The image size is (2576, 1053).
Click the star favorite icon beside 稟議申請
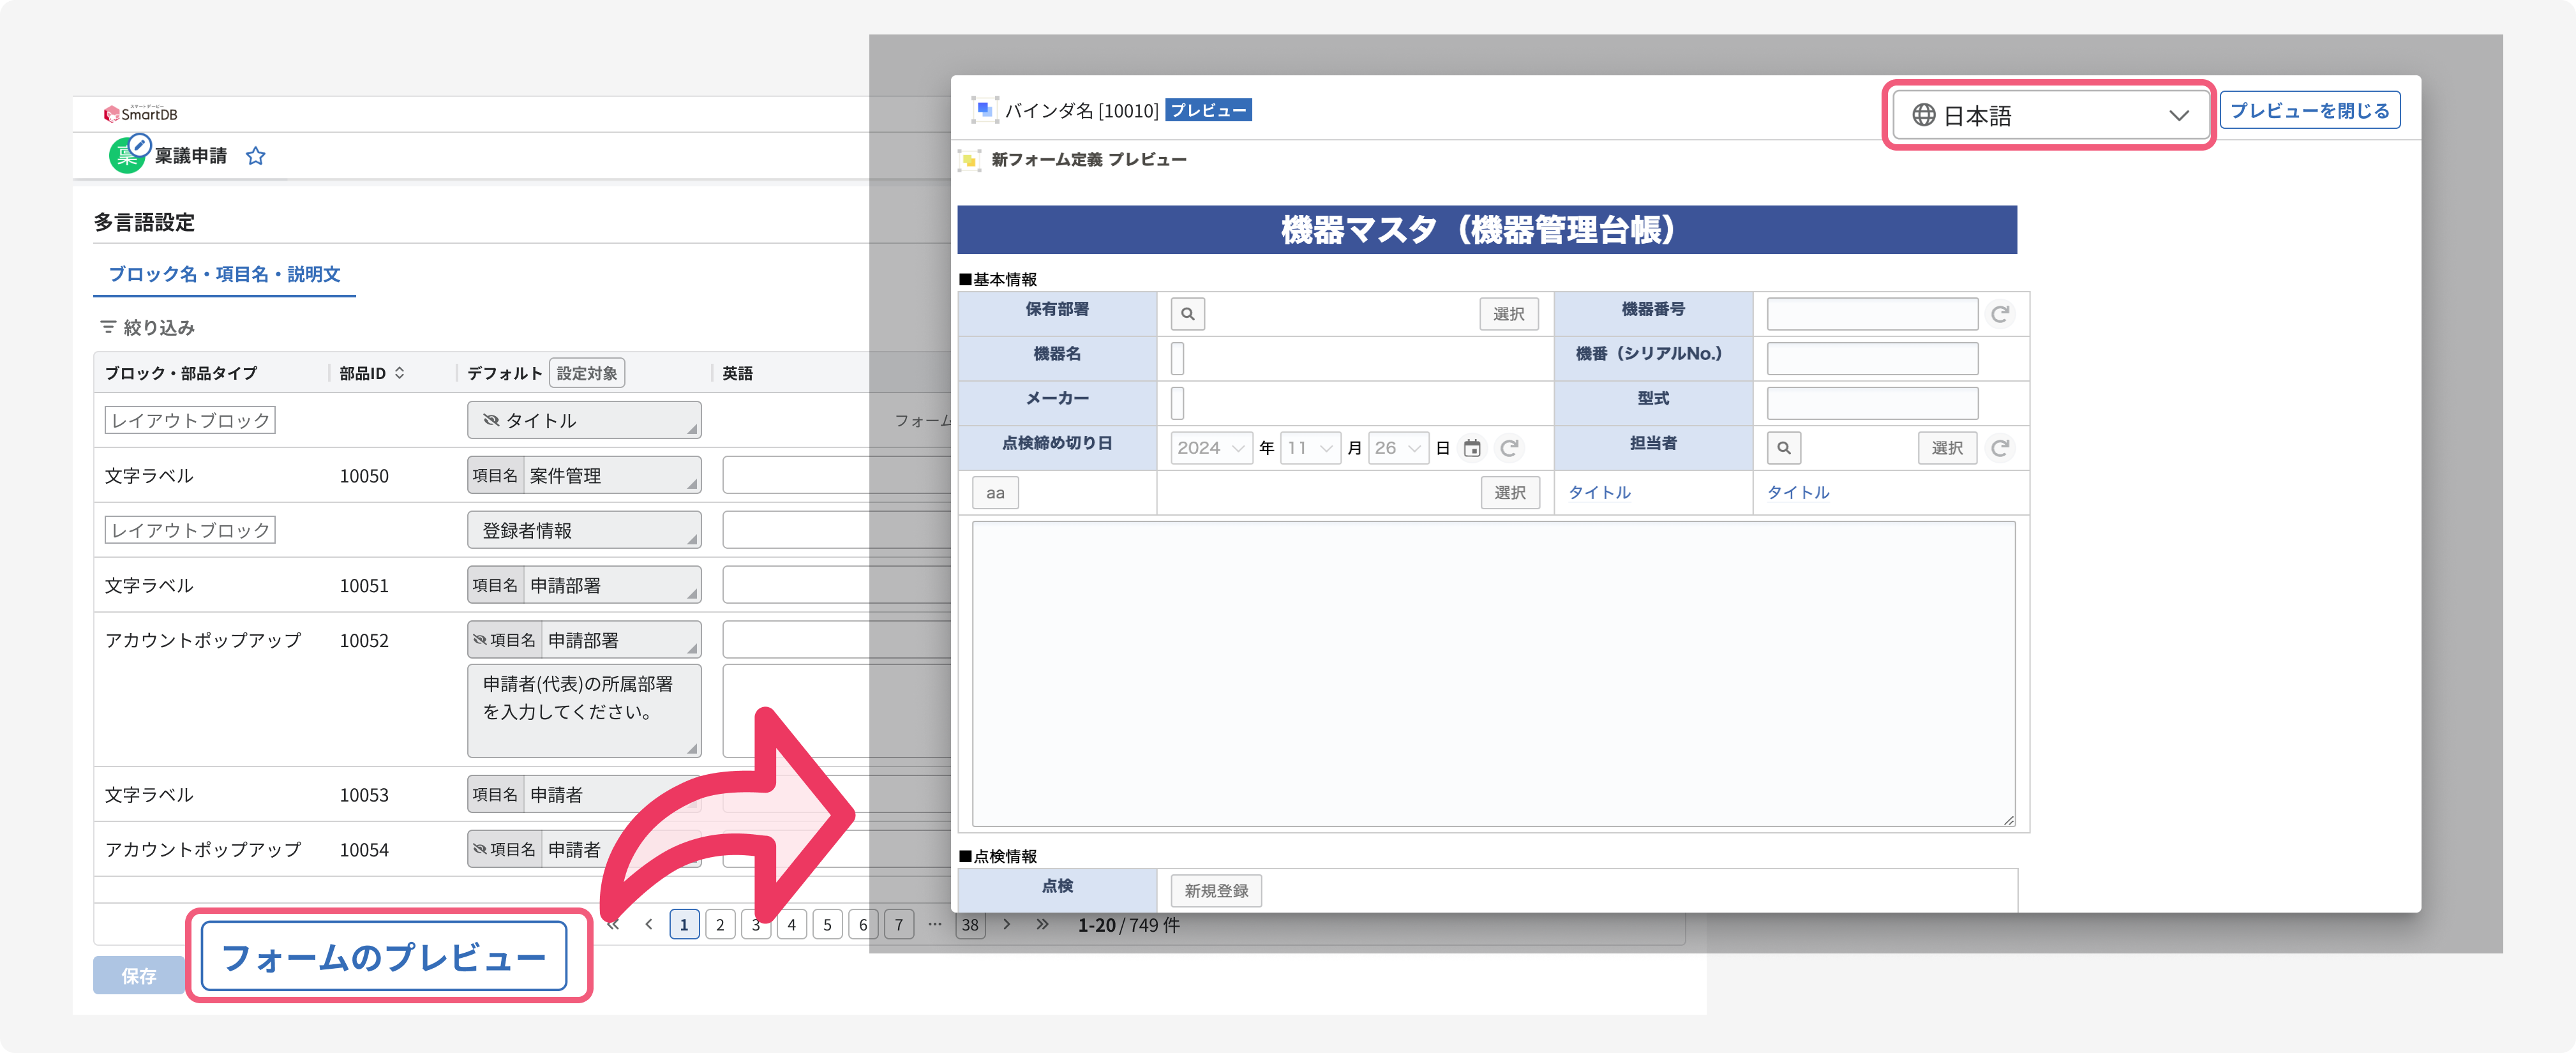point(256,156)
